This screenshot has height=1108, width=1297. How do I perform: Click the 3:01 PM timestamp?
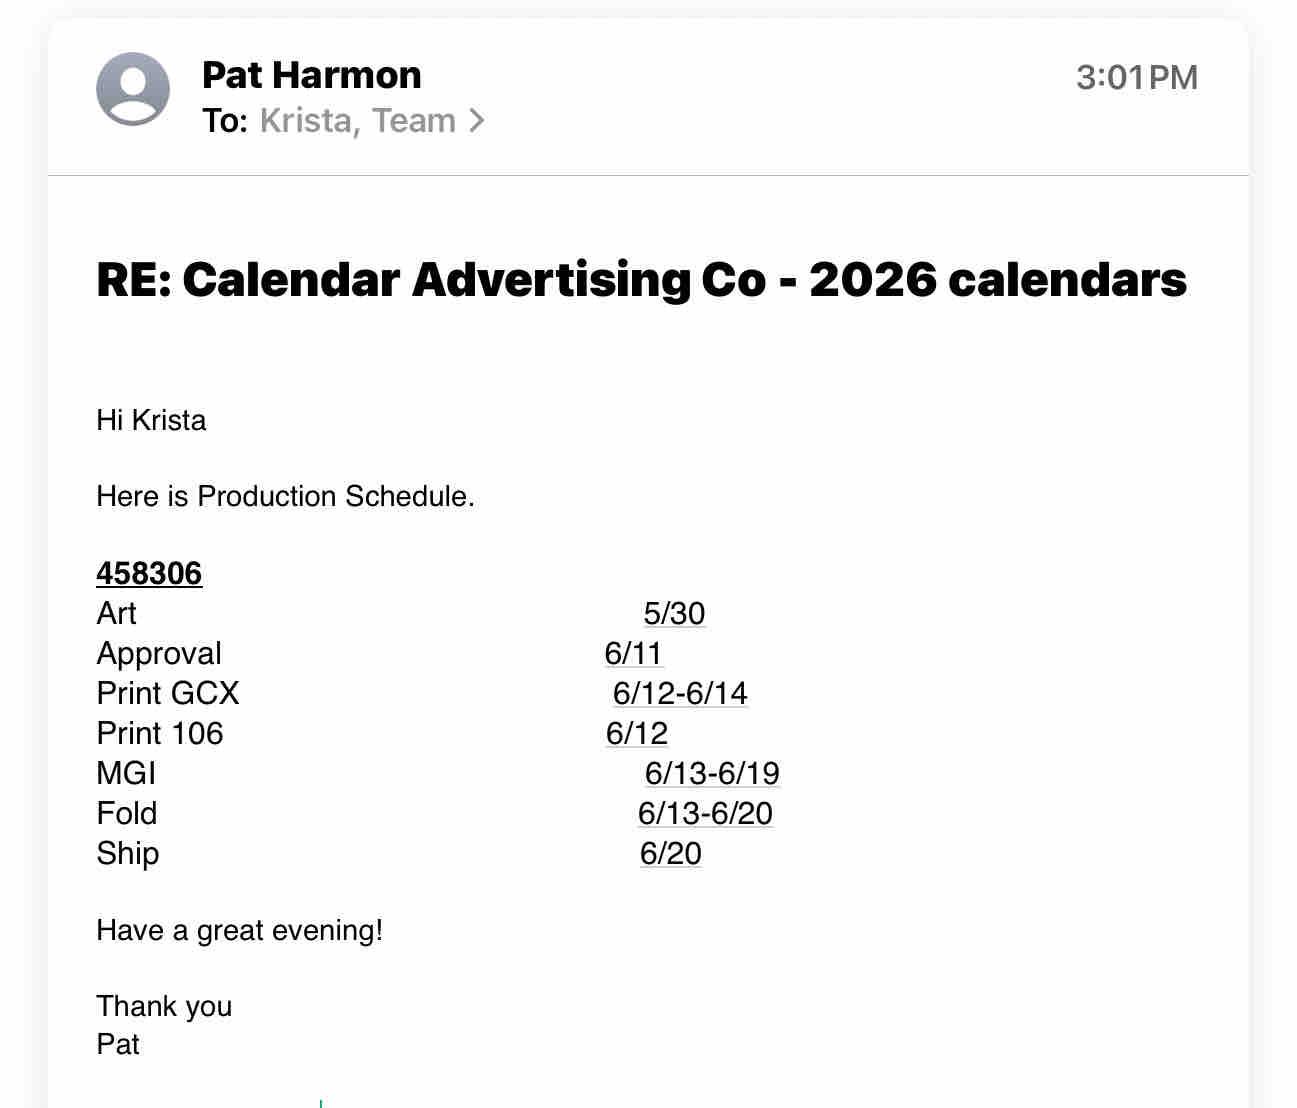pyautogui.click(x=1136, y=77)
